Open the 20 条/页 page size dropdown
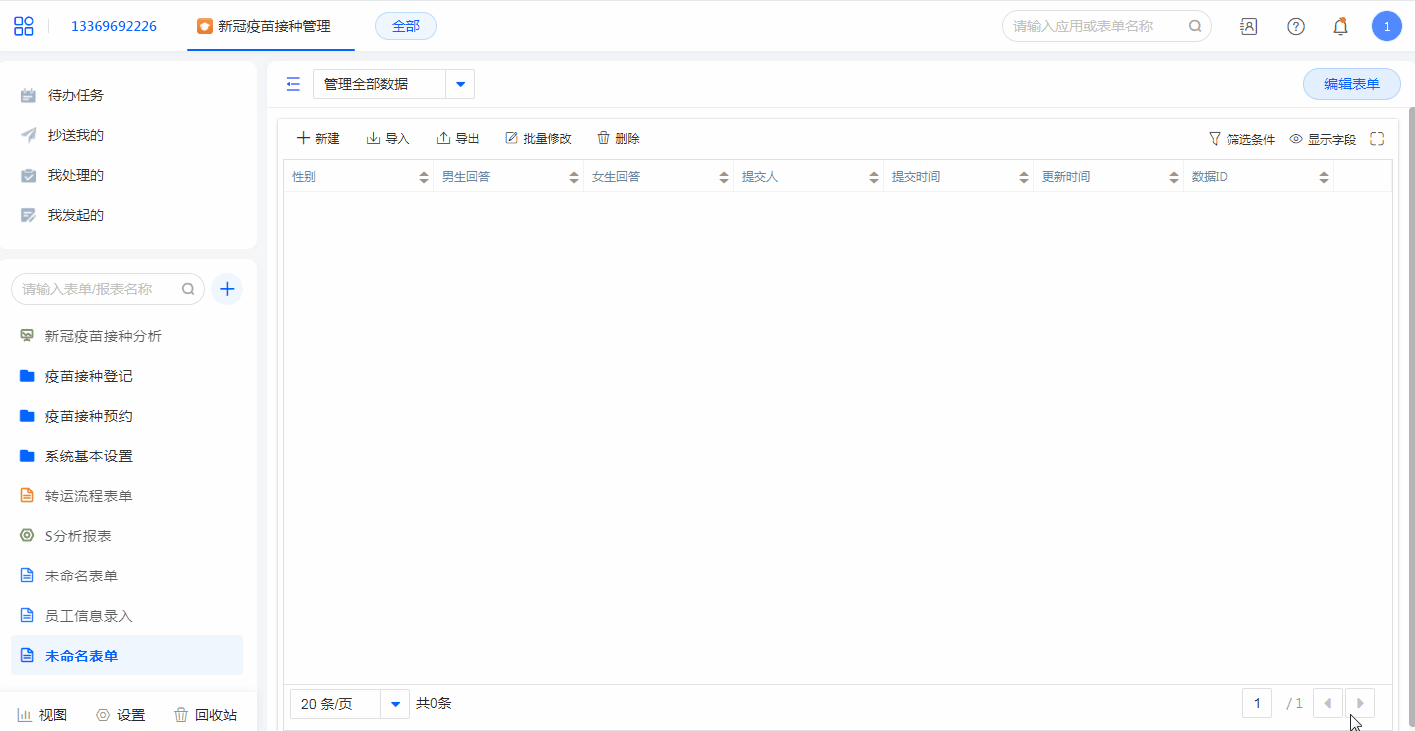This screenshot has height=731, width=1415. 396,704
